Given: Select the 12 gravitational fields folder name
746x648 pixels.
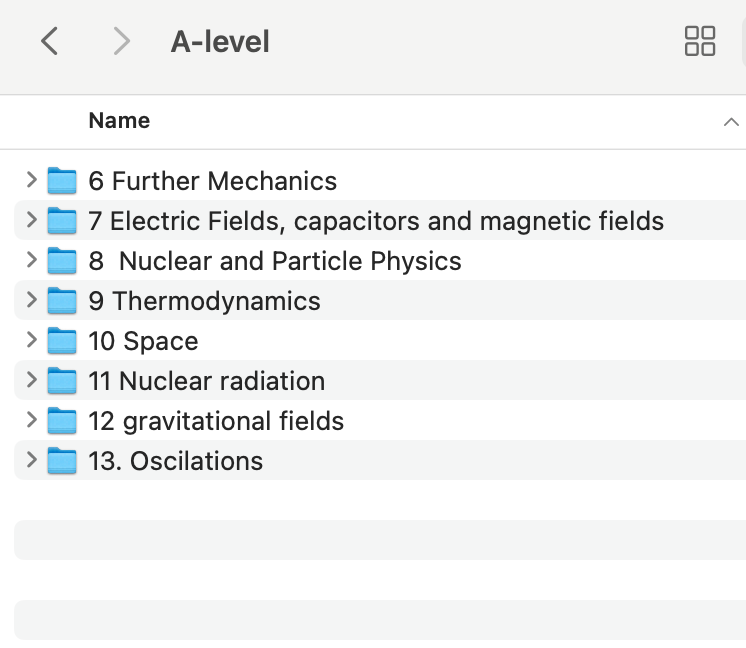Looking at the screenshot, I should click(x=216, y=421).
